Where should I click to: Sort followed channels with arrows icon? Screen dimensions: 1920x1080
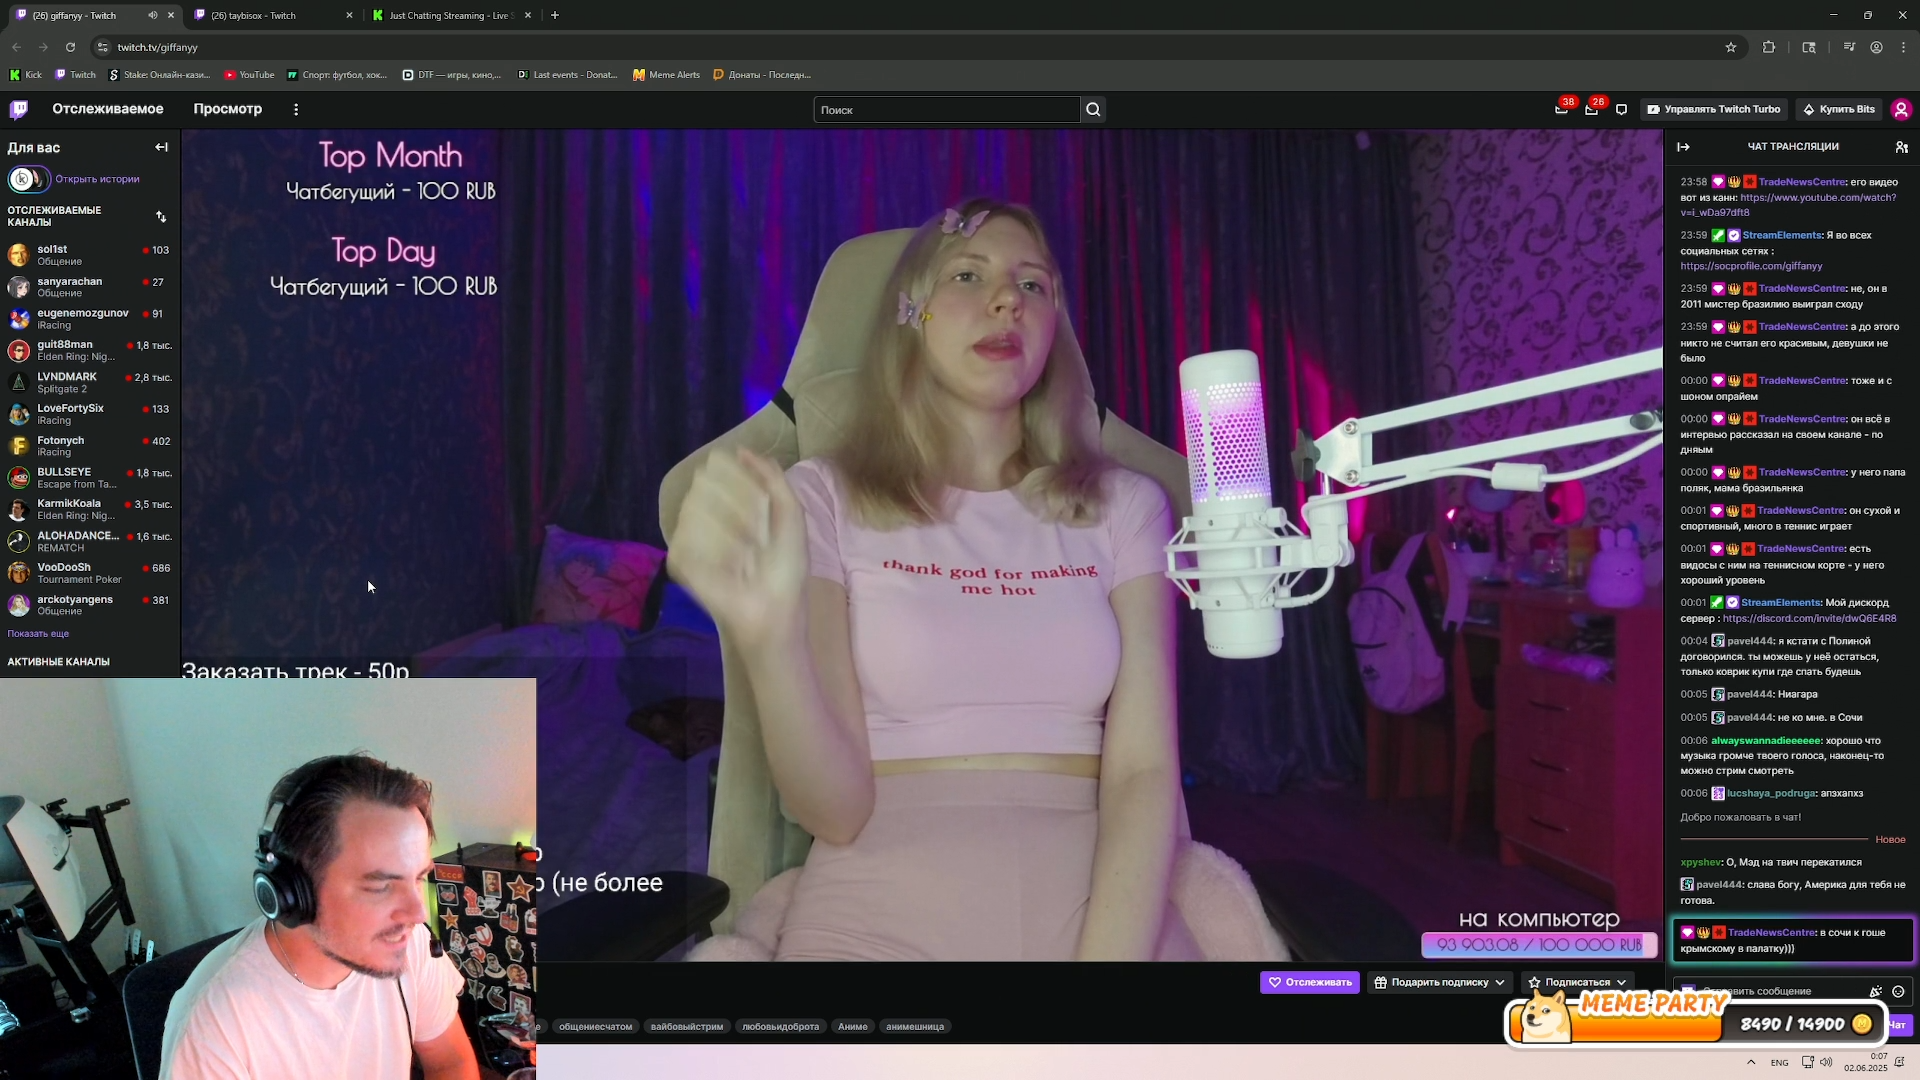tap(161, 216)
